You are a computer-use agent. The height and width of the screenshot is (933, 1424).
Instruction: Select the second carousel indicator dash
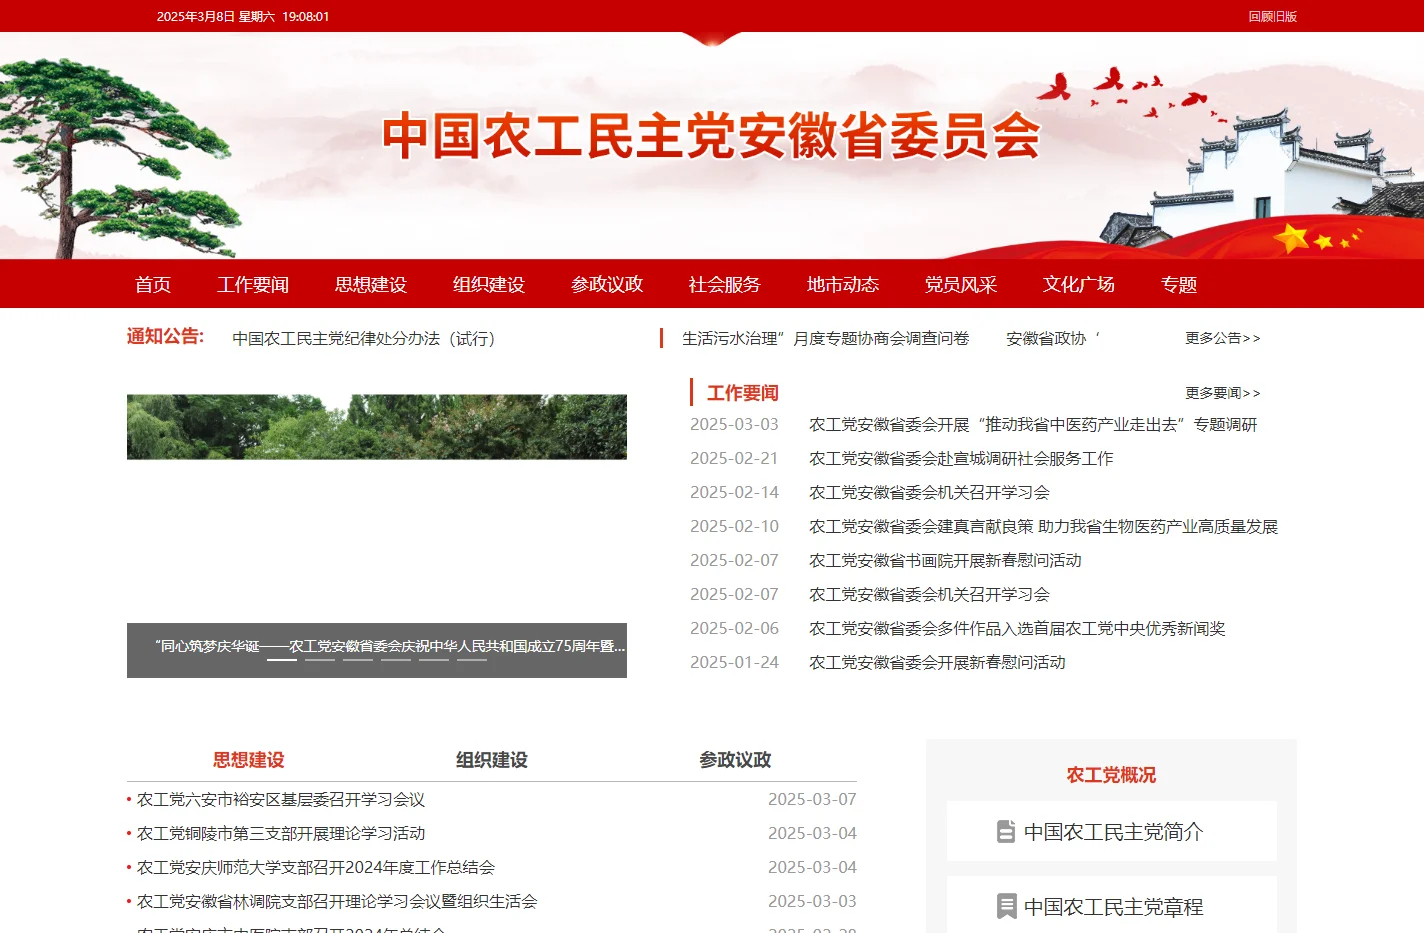click(x=320, y=660)
